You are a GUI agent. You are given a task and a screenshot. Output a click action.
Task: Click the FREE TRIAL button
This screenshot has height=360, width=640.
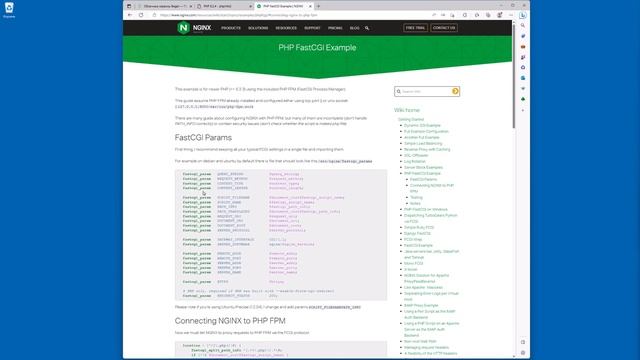416,28
